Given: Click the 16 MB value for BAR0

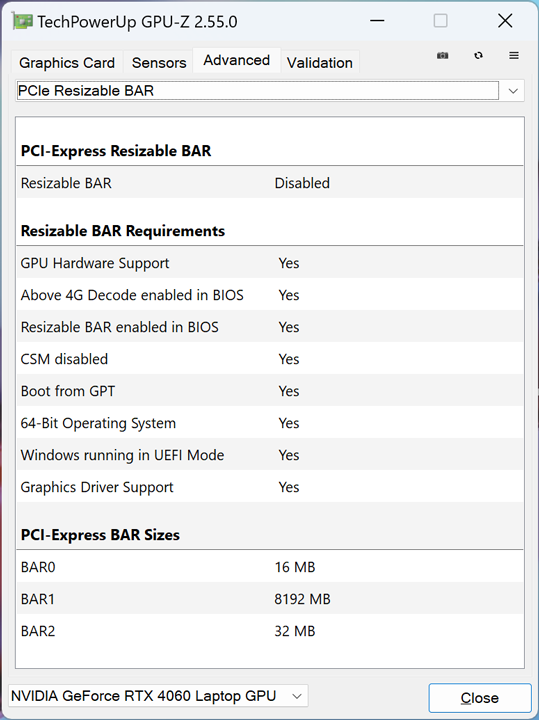Looking at the screenshot, I should point(295,568).
